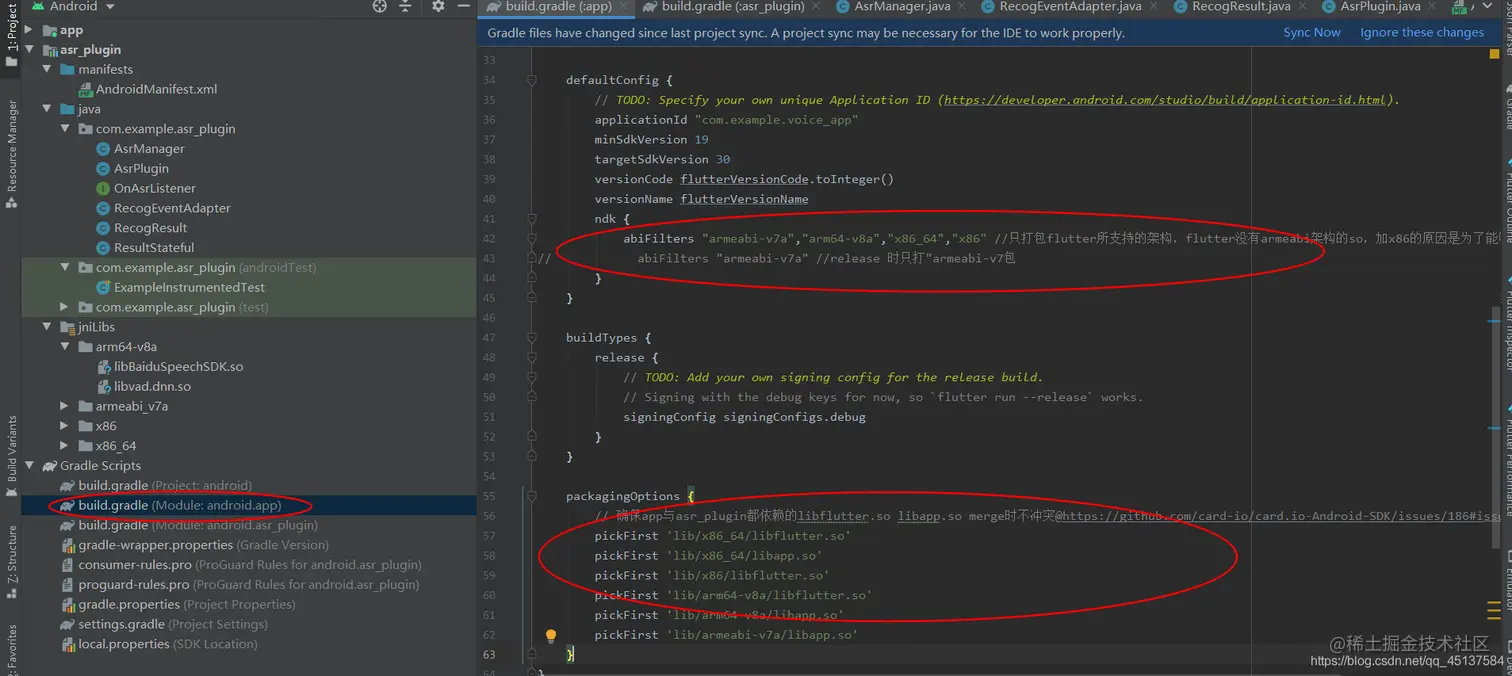
Task: Expand the app module node
Action: [x=29, y=30]
